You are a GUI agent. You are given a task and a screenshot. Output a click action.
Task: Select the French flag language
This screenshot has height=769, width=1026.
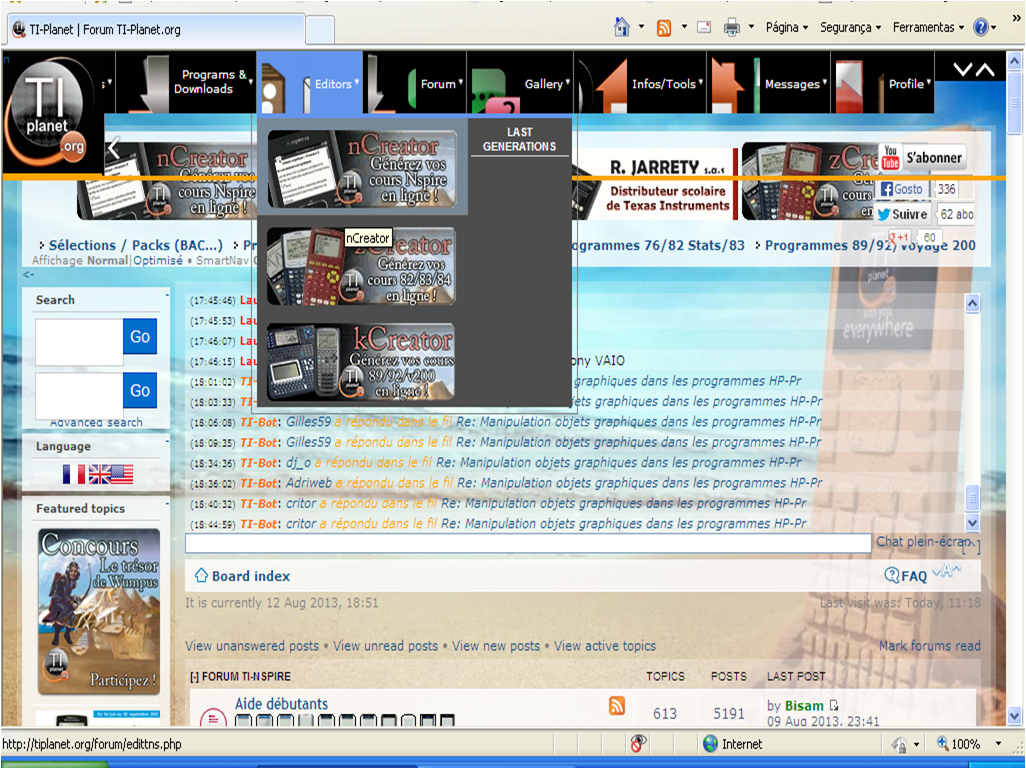point(74,474)
